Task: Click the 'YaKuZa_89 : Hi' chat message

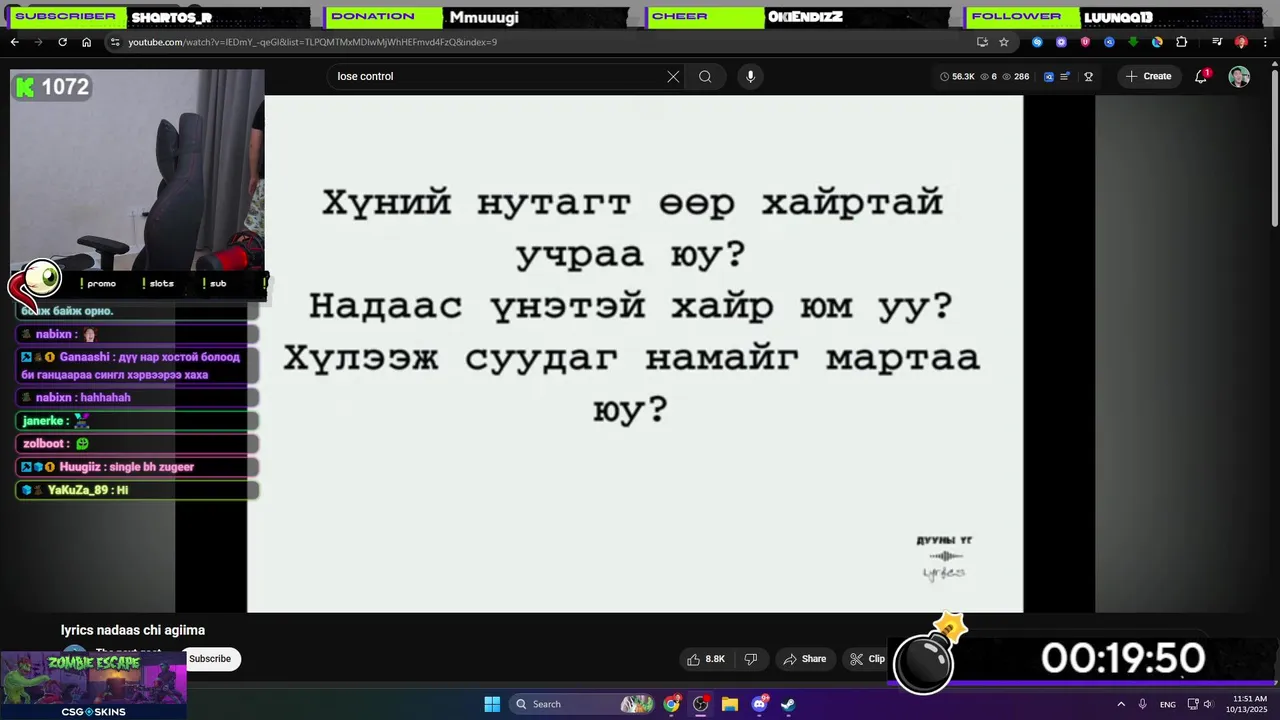Action: pyautogui.click(x=137, y=490)
